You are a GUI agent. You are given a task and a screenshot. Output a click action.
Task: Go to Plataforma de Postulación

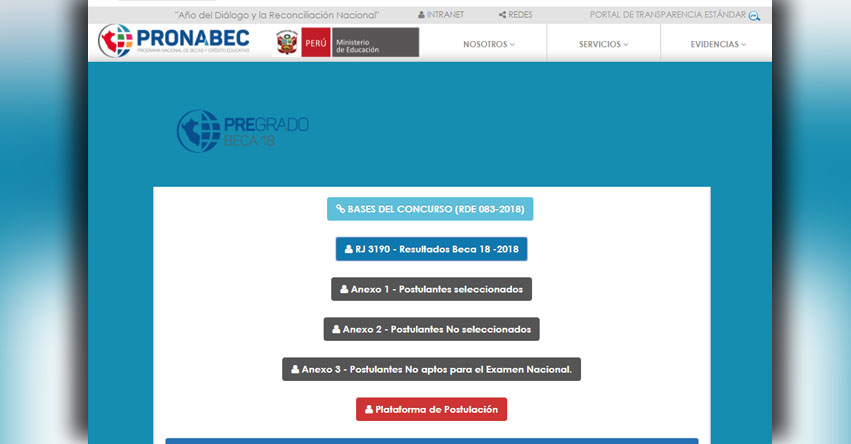431,409
